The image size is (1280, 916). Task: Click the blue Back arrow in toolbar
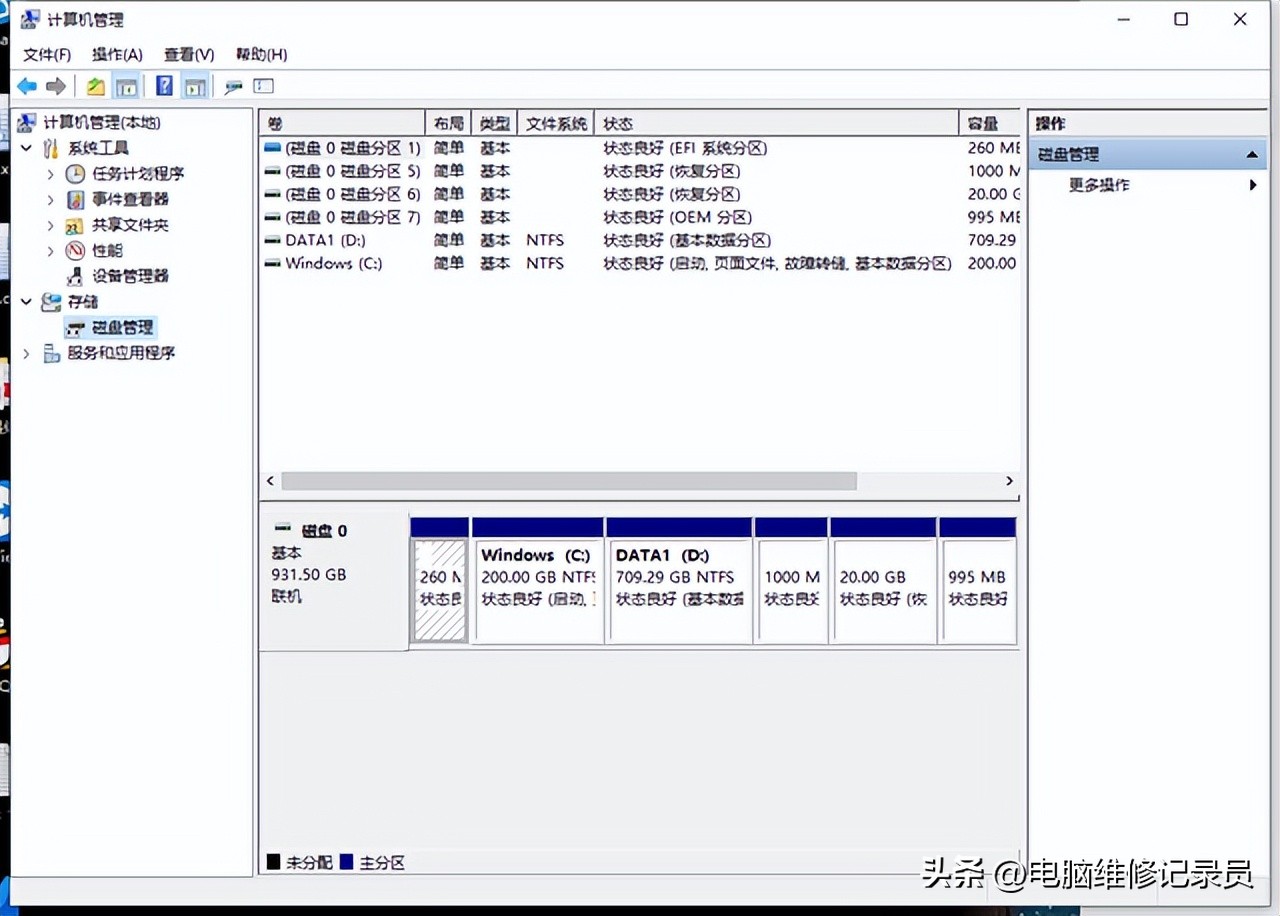tap(27, 87)
